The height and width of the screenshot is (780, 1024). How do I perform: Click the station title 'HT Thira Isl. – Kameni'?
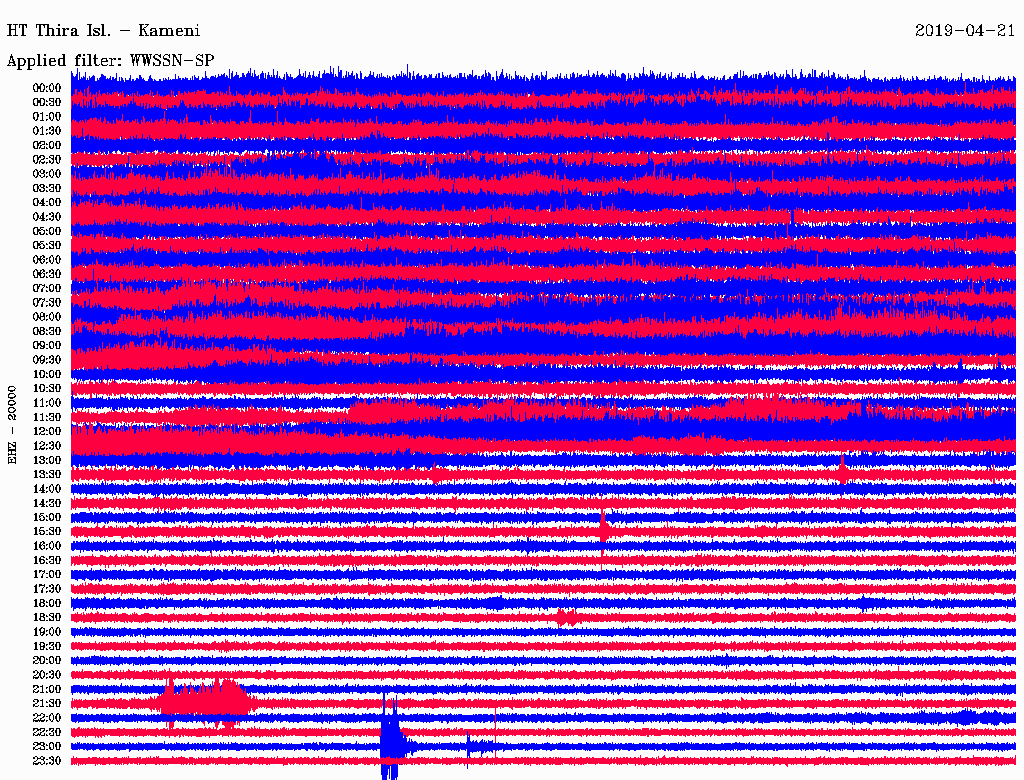click(x=103, y=31)
